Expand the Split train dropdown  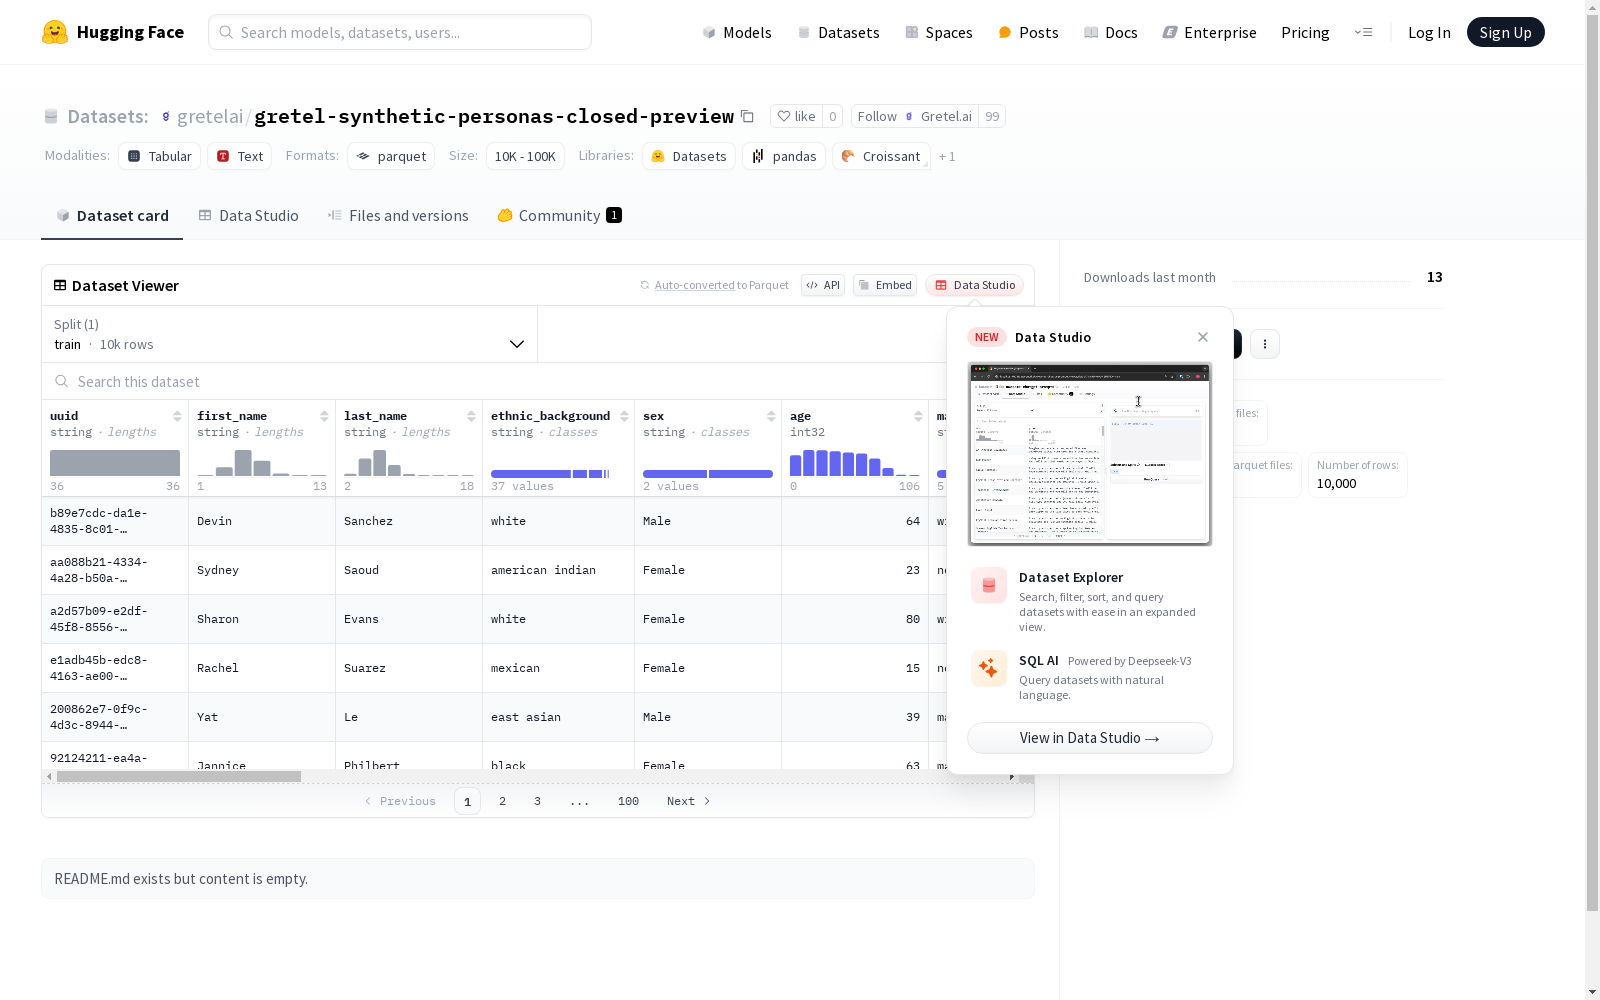[290, 334]
